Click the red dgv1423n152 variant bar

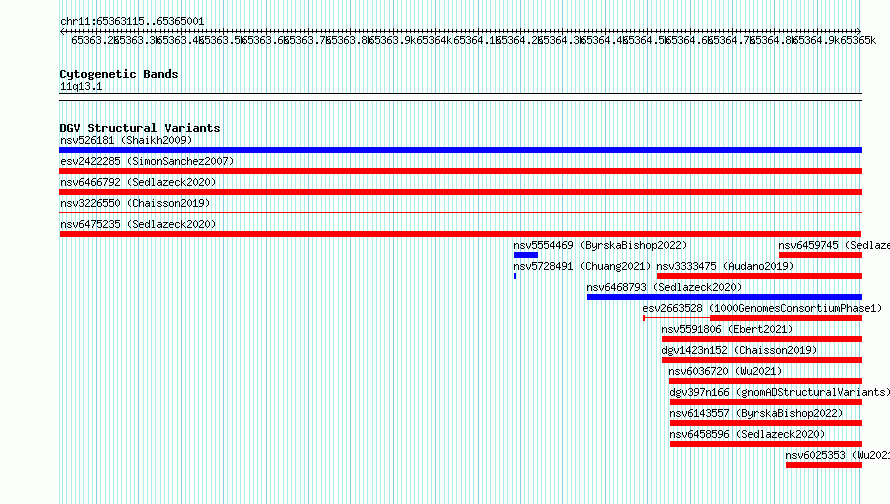(x=762, y=360)
